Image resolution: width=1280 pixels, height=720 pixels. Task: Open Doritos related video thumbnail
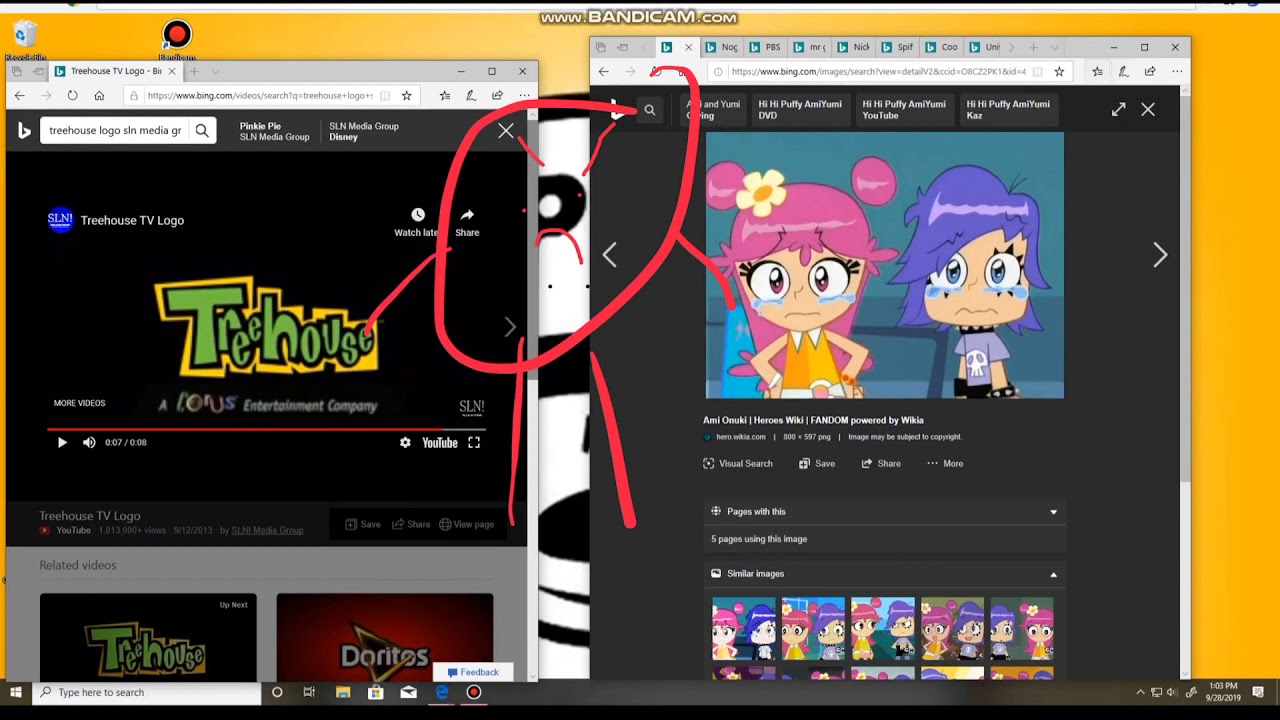pos(384,638)
